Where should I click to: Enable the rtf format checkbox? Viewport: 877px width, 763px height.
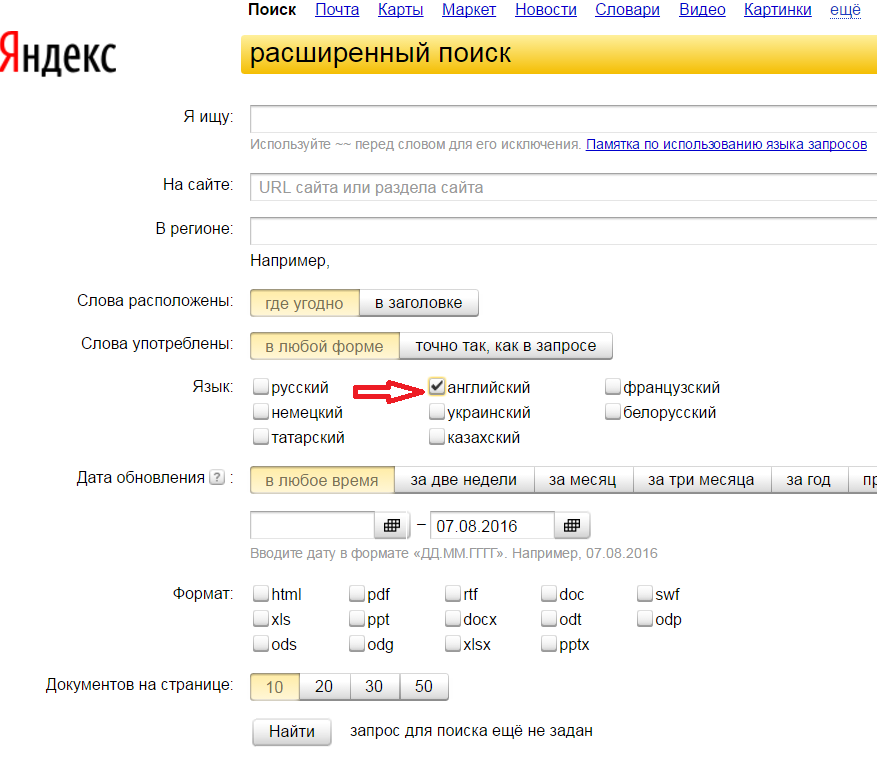pos(453,594)
